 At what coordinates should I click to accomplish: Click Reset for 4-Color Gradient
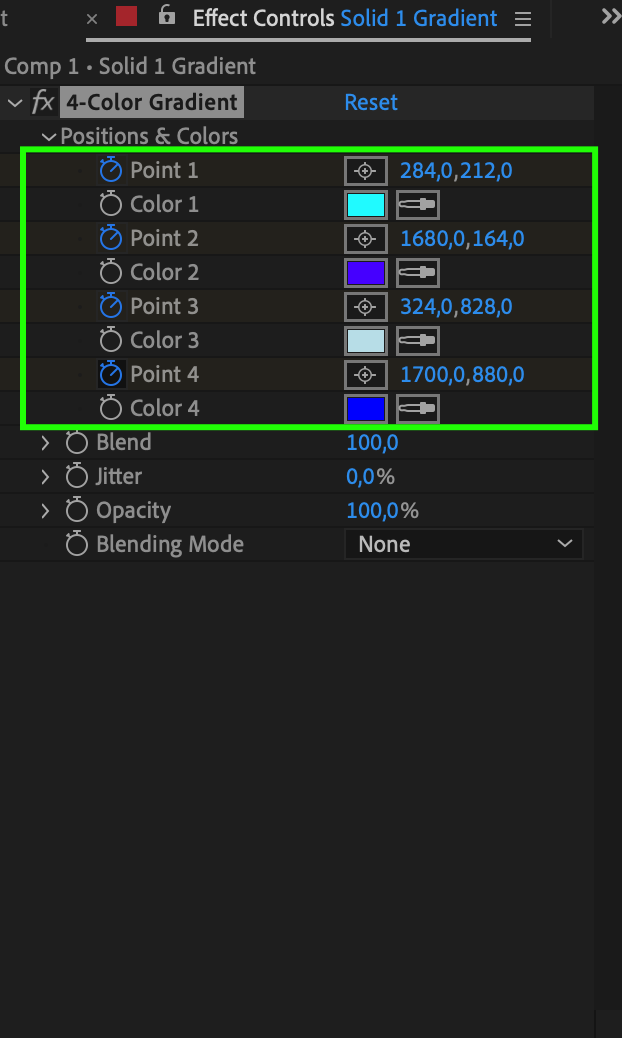point(371,102)
